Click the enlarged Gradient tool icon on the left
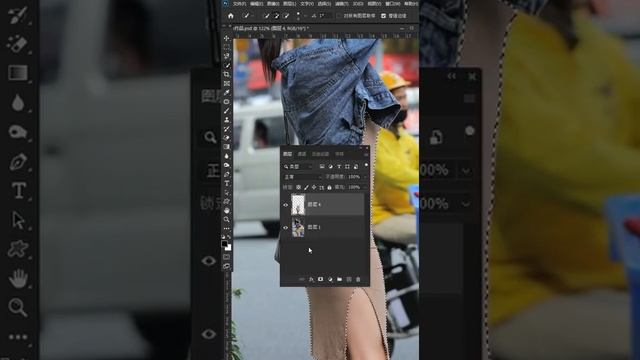 click(x=18, y=73)
